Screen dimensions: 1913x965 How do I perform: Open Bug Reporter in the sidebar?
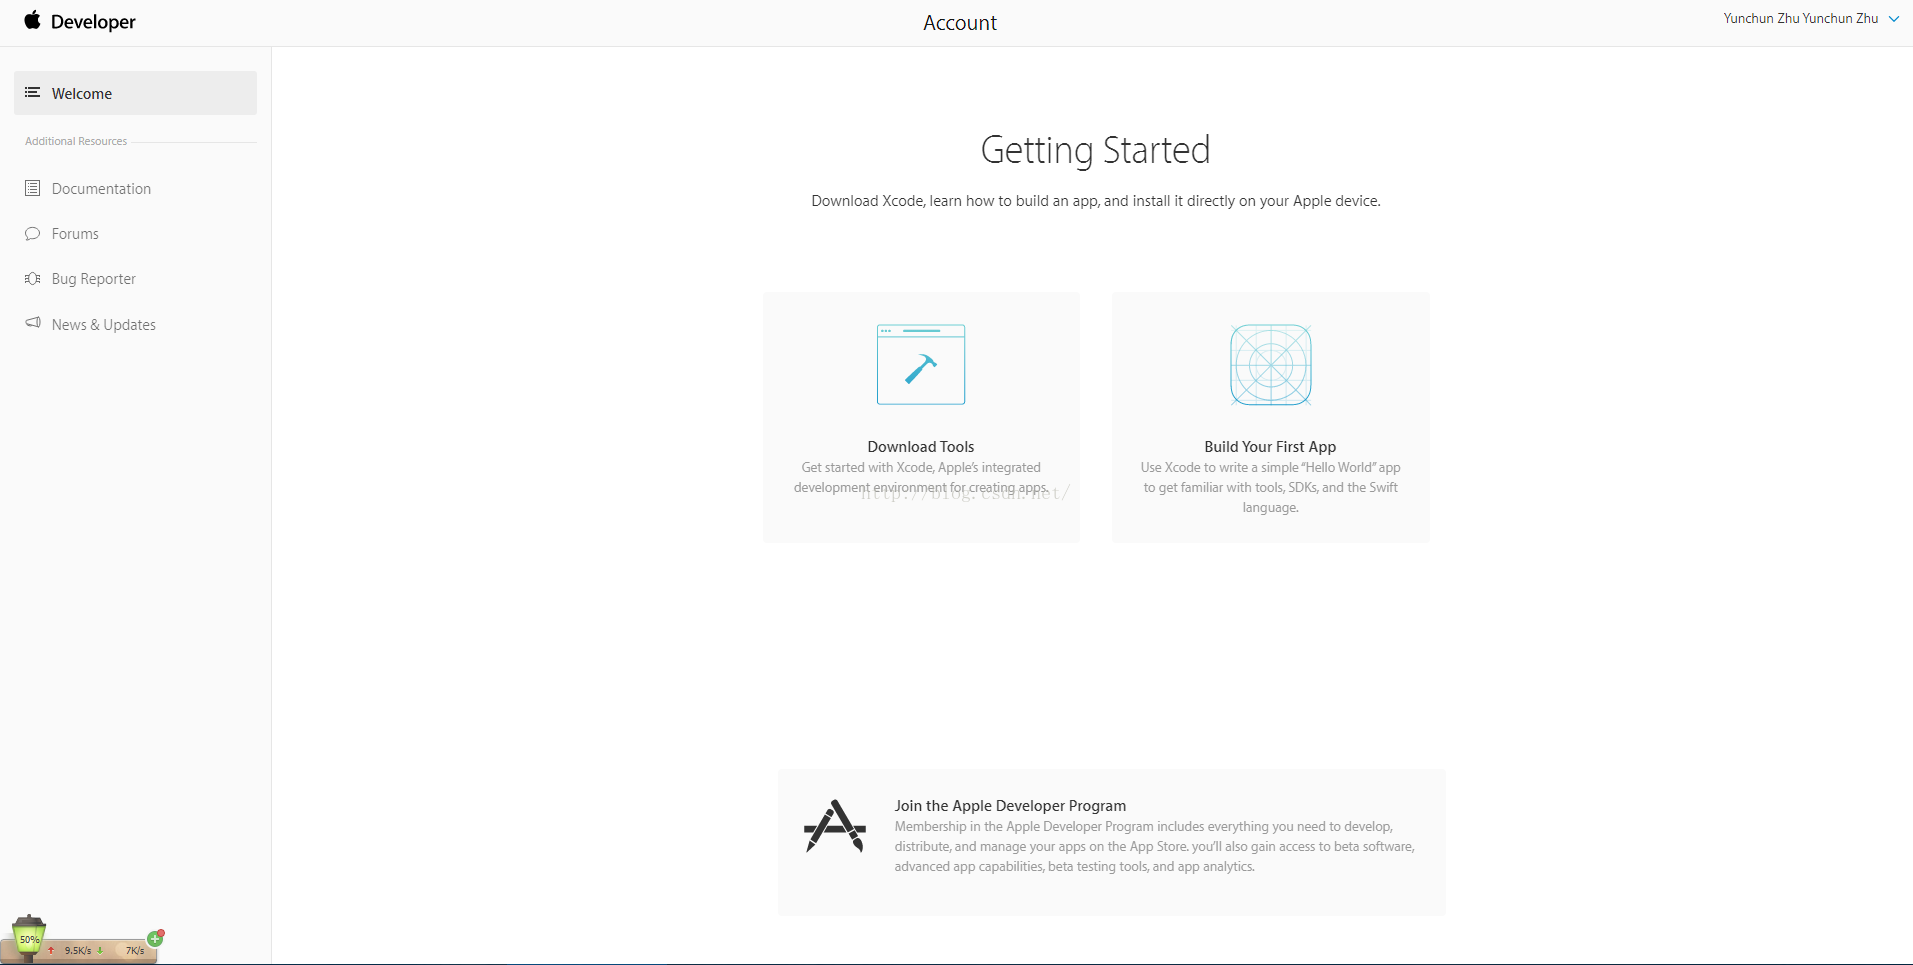point(94,279)
